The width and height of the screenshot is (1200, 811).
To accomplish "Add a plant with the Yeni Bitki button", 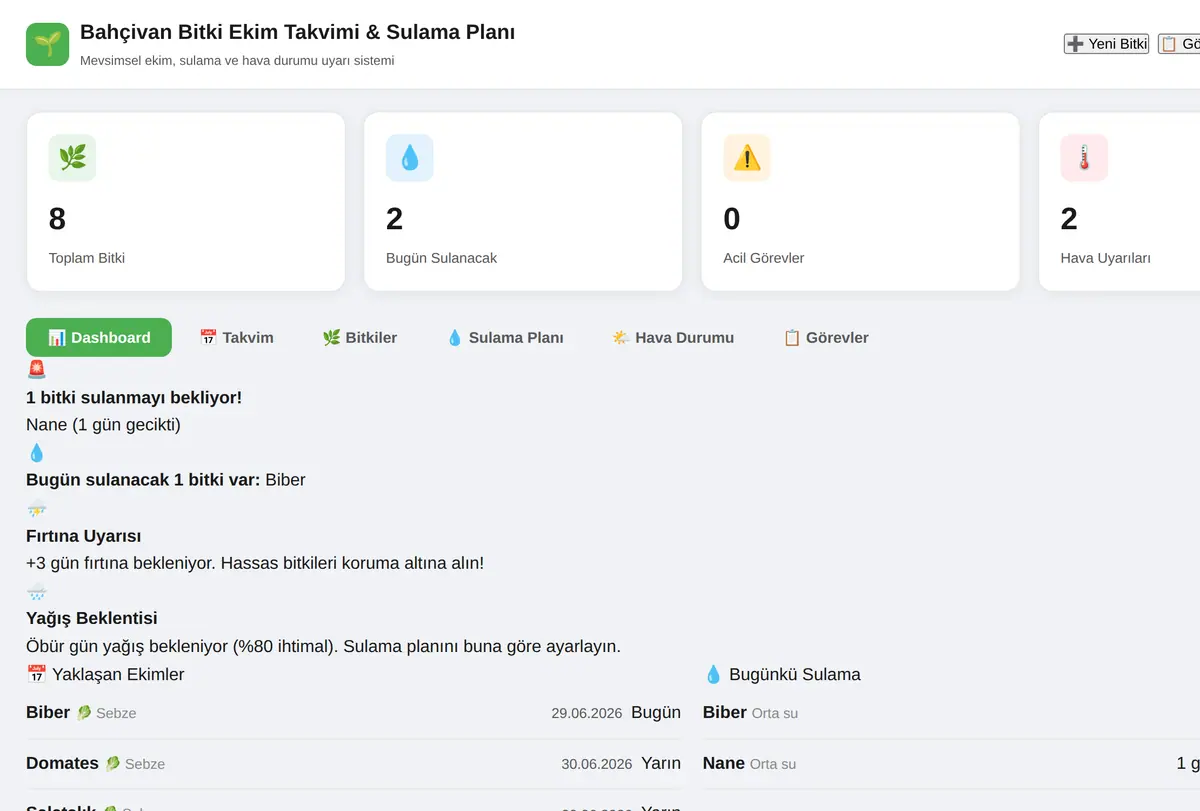I will [1106, 44].
